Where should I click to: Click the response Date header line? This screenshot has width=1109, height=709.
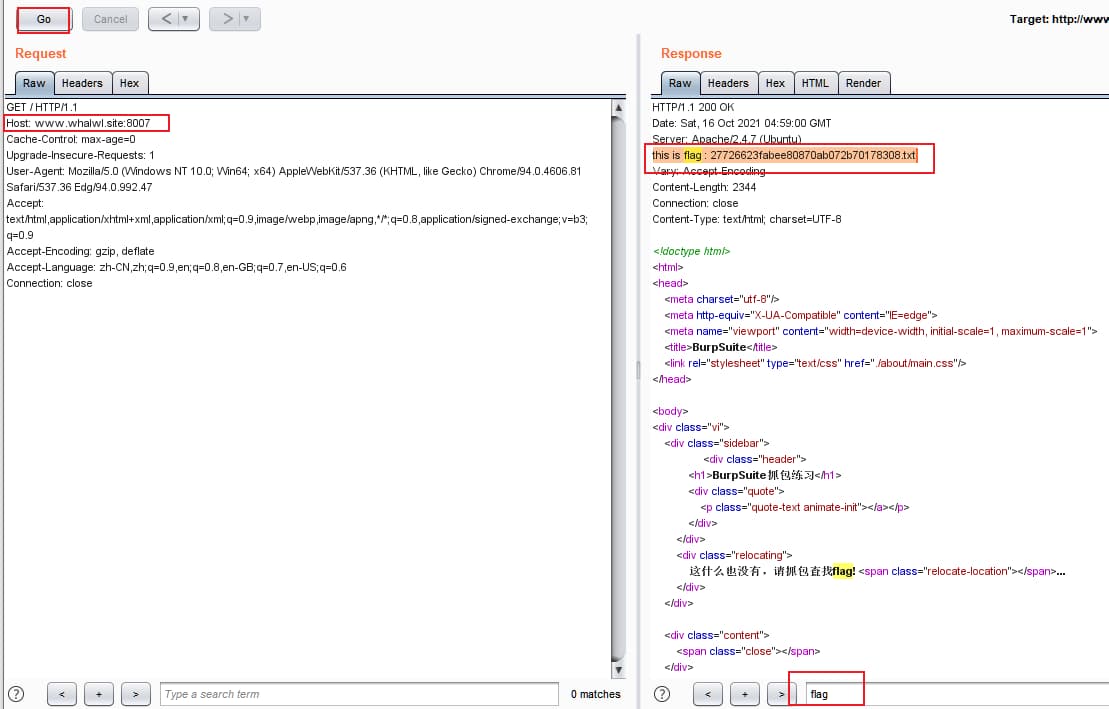tap(742, 123)
